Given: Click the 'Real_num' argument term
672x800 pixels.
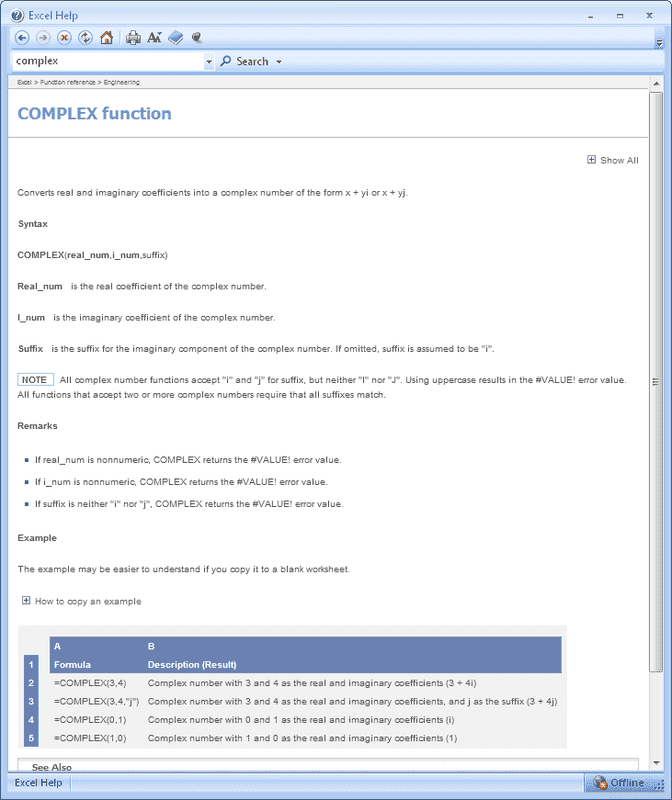Looking at the screenshot, I should click(40, 286).
